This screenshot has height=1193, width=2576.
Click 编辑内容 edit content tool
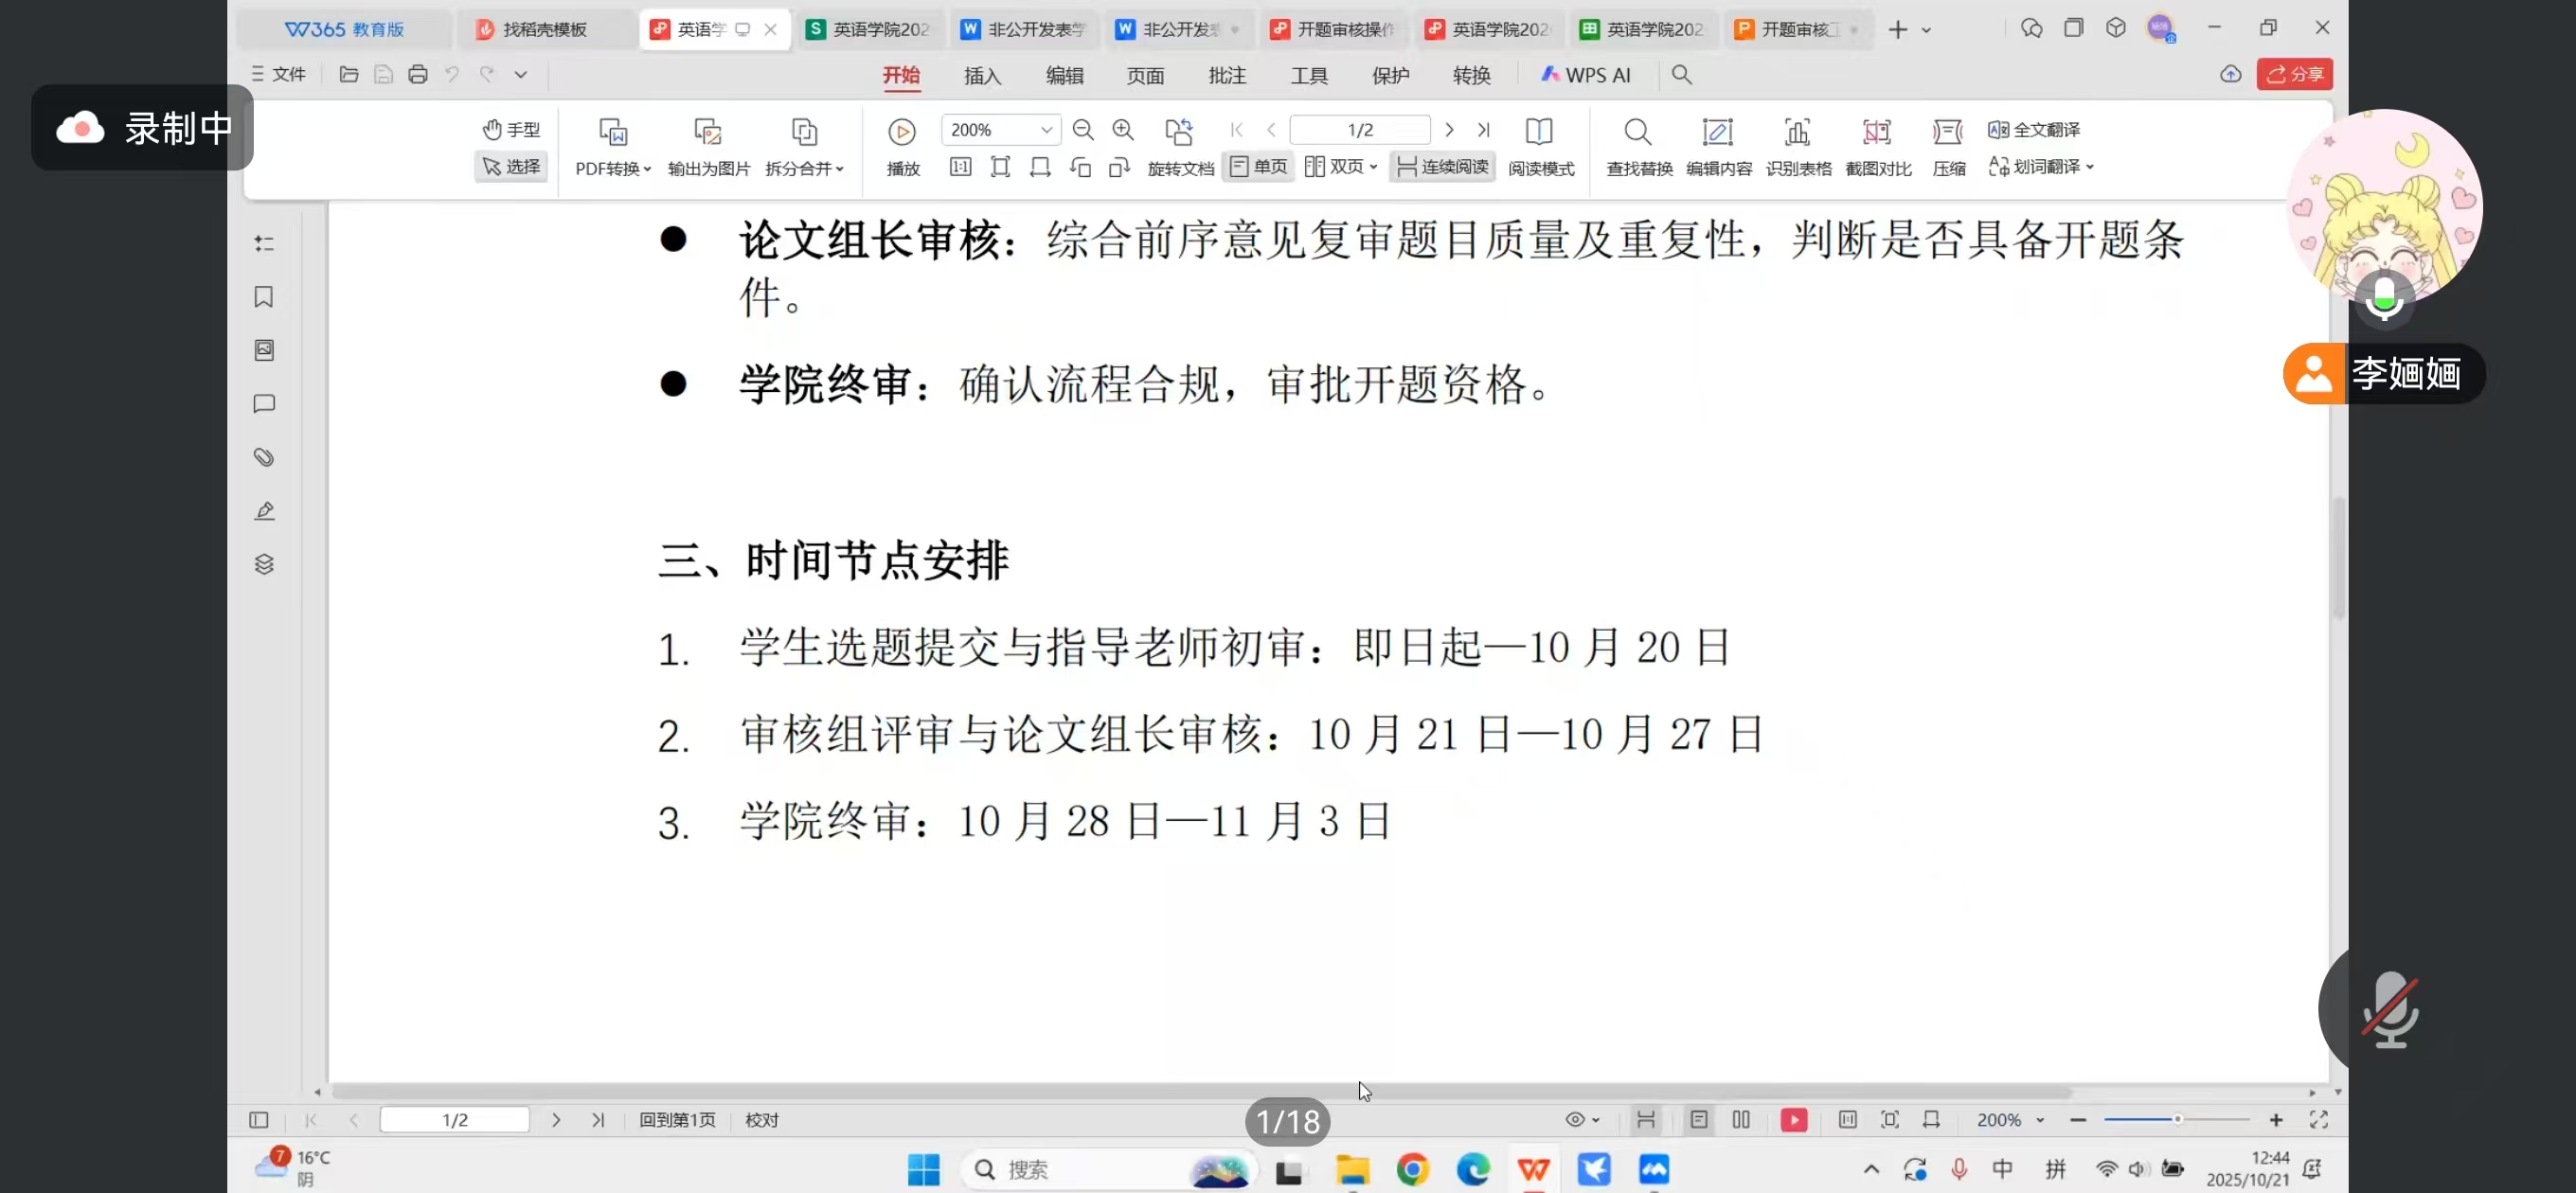pos(1718,146)
